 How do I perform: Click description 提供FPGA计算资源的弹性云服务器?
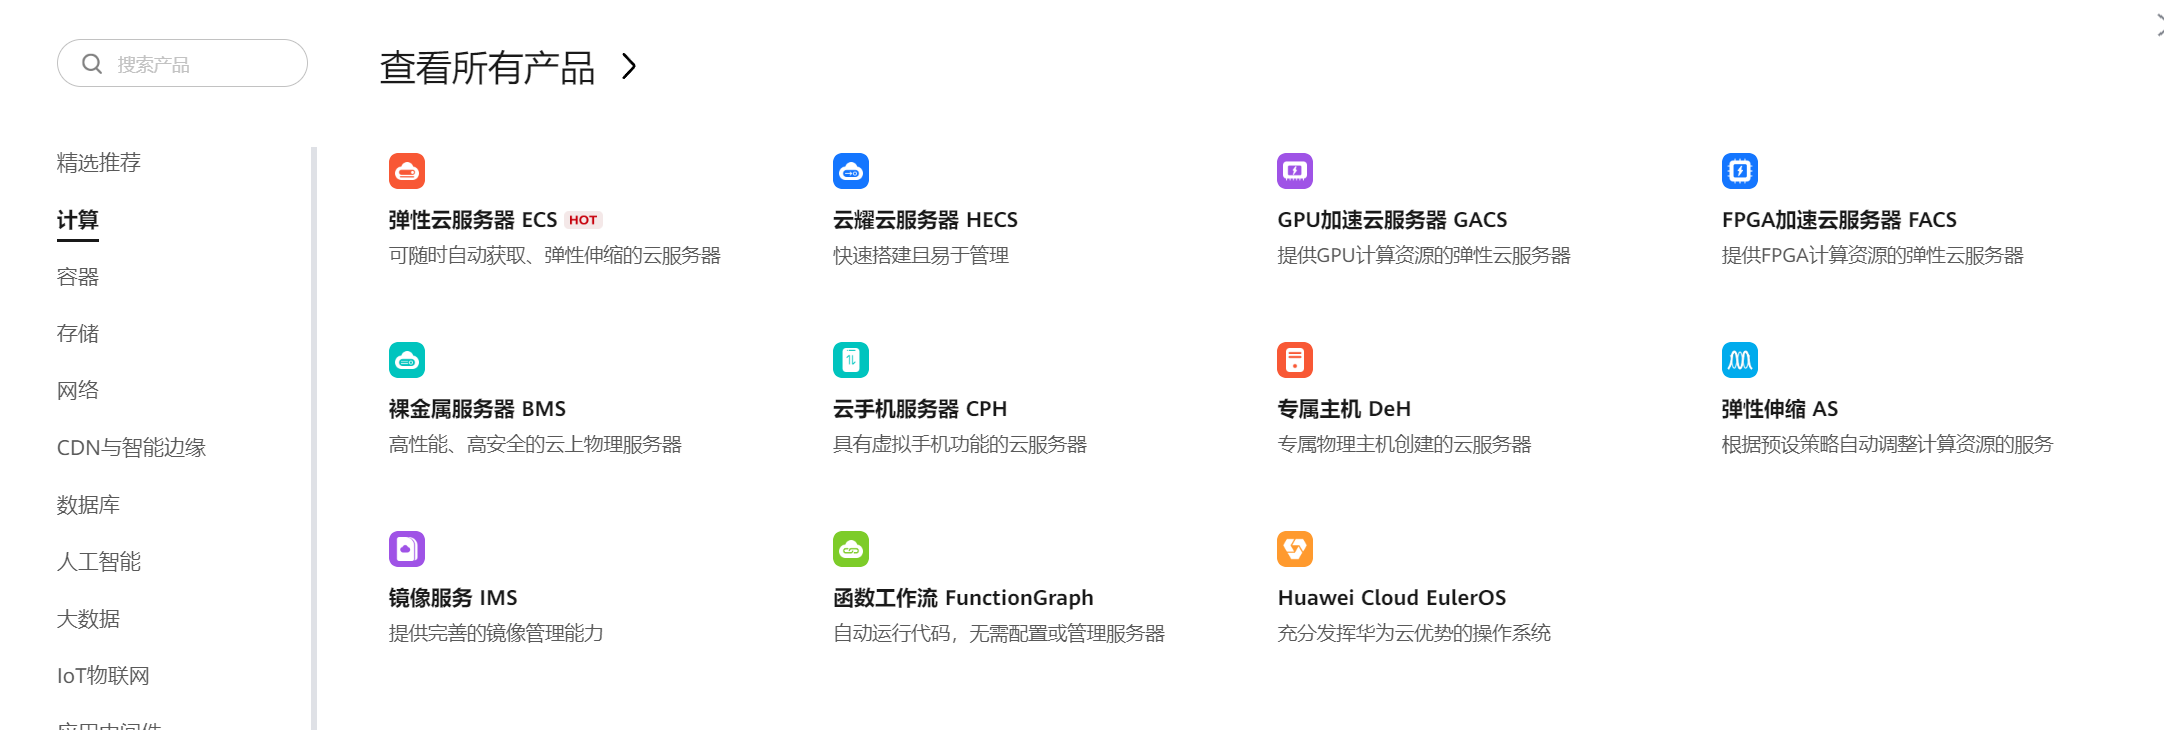[x=1873, y=256]
